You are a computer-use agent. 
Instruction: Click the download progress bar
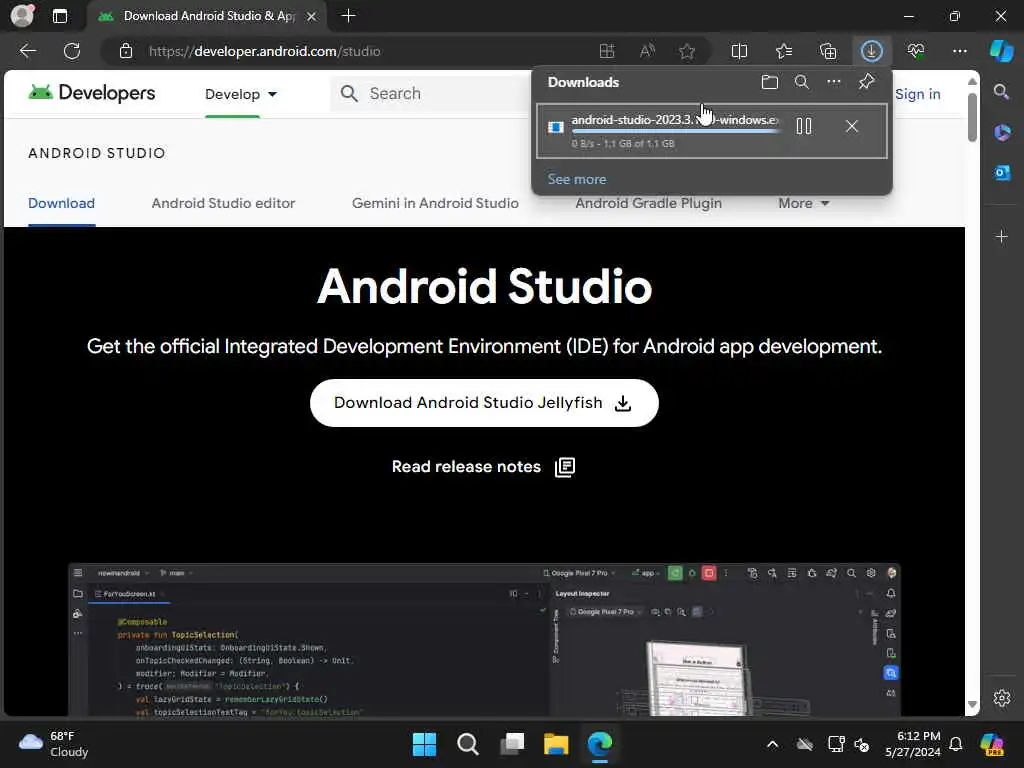coord(675,132)
